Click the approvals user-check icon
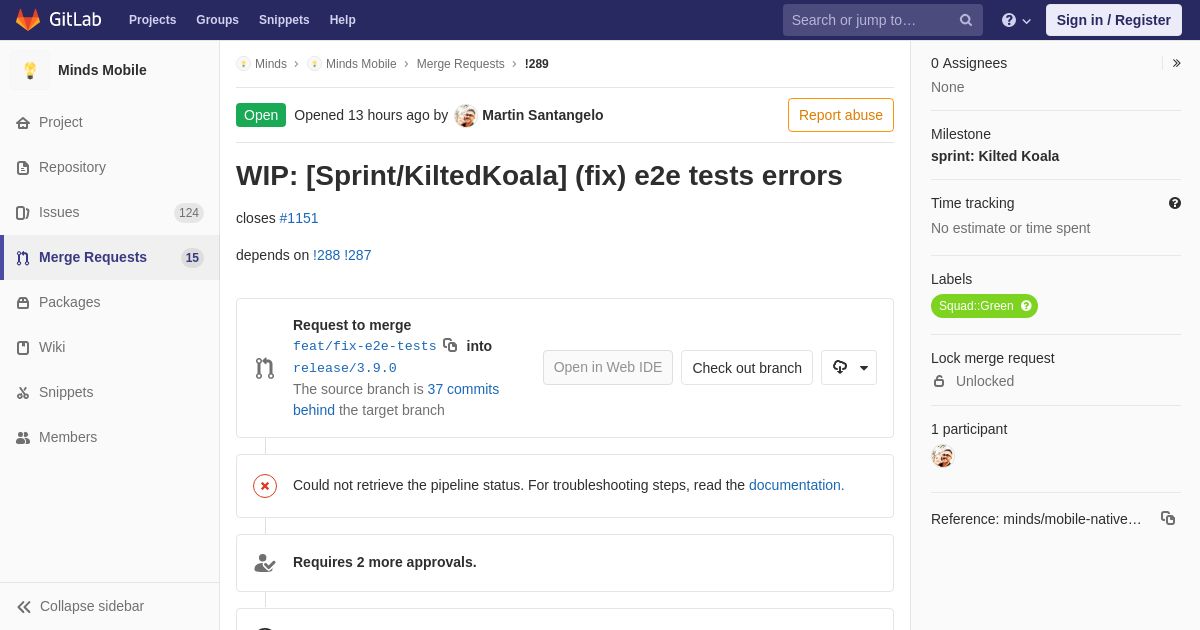This screenshot has height=630, width=1200. pyautogui.click(x=265, y=563)
